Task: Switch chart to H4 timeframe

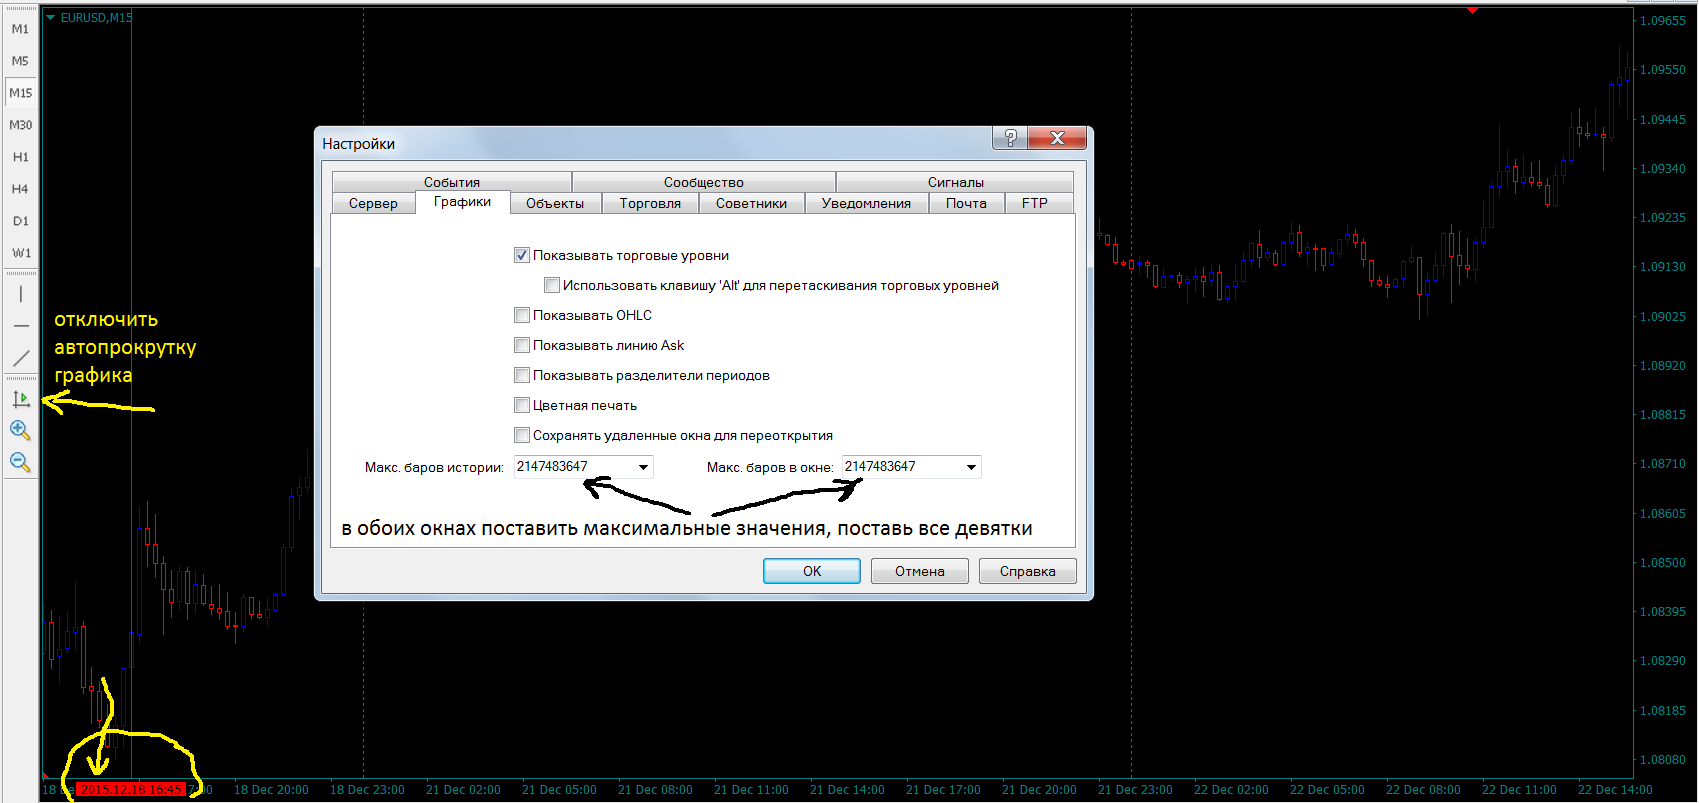Action: (20, 189)
